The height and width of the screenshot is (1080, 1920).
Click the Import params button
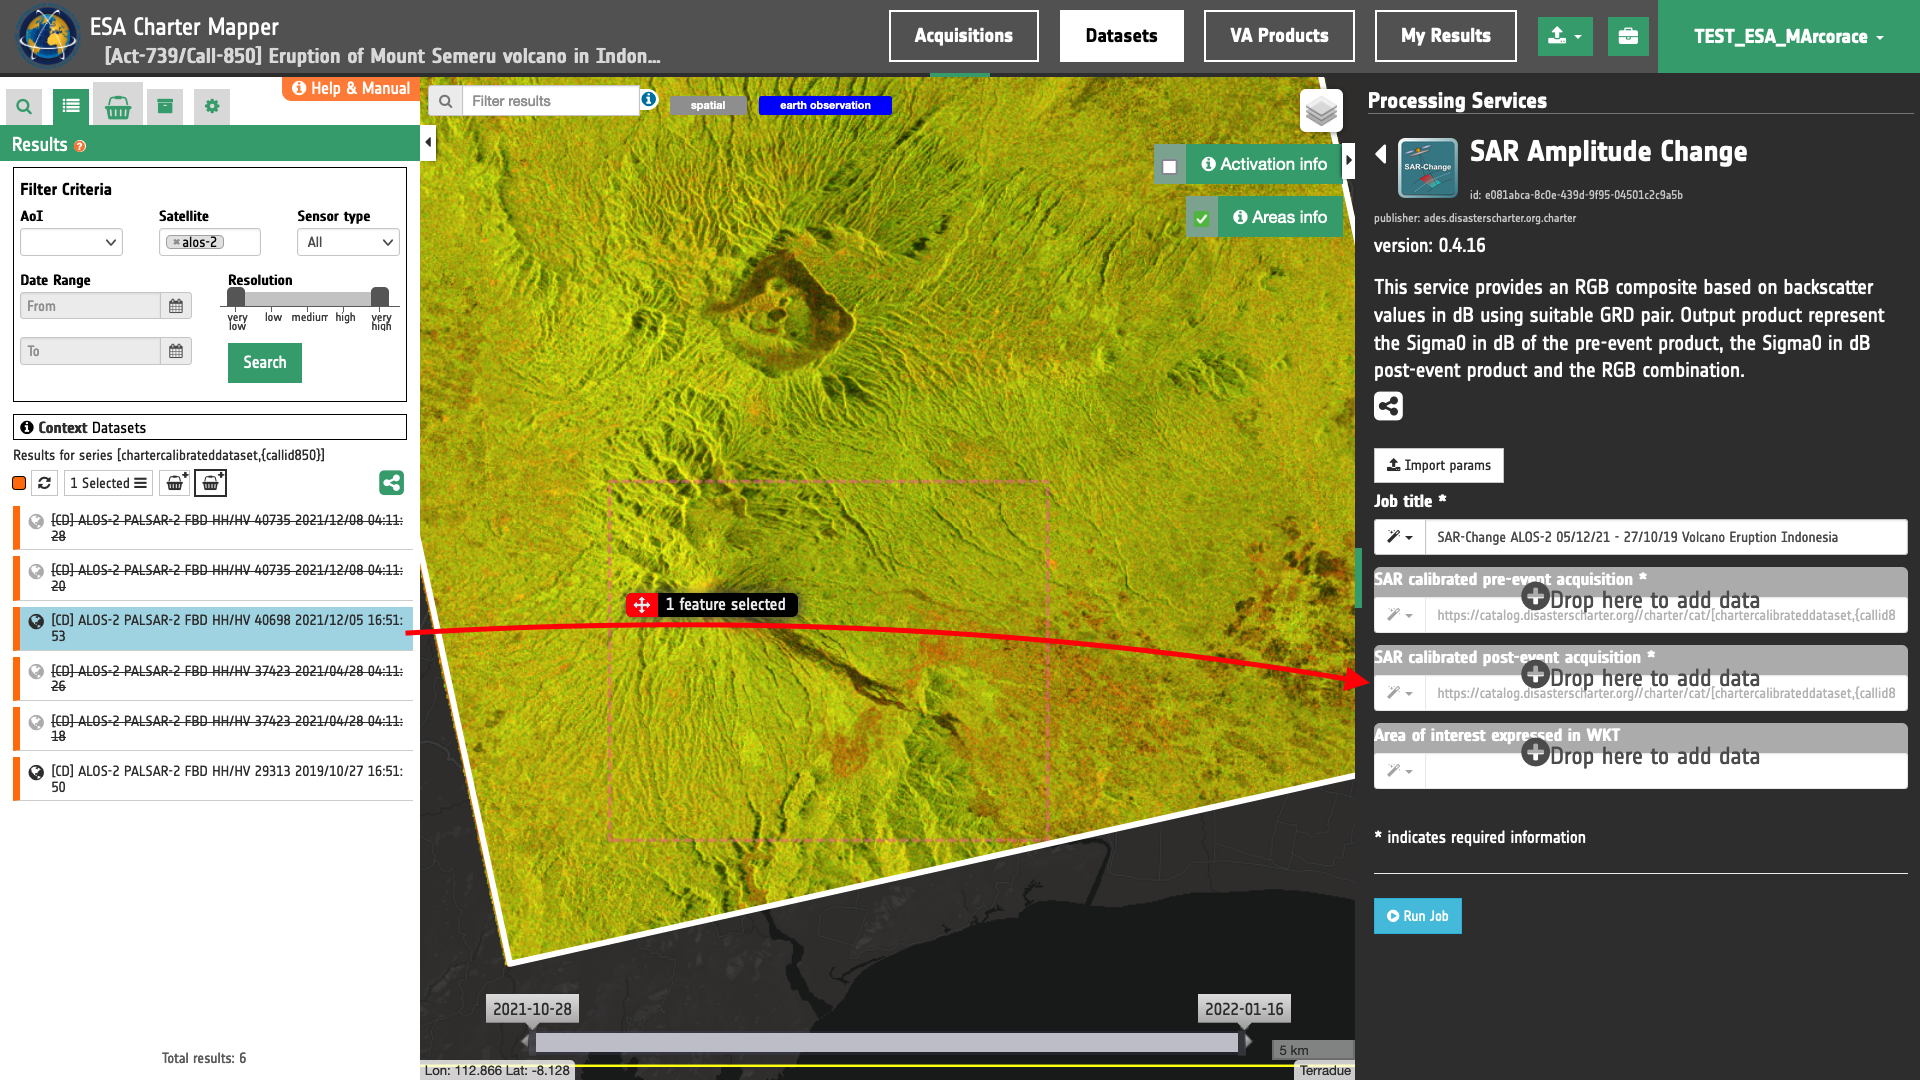tap(1438, 465)
